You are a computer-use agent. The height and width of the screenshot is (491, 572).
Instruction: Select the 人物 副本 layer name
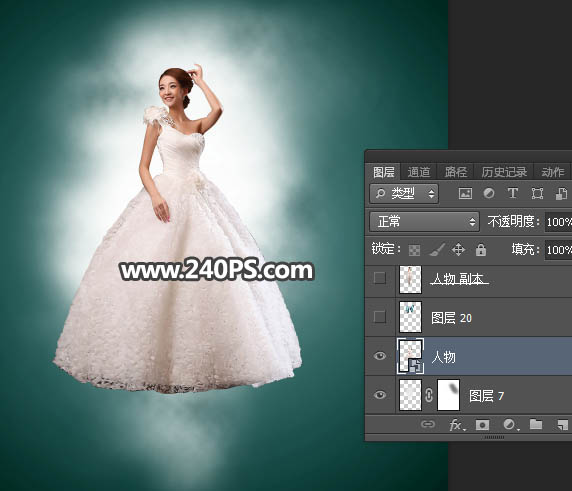pos(459,279)
